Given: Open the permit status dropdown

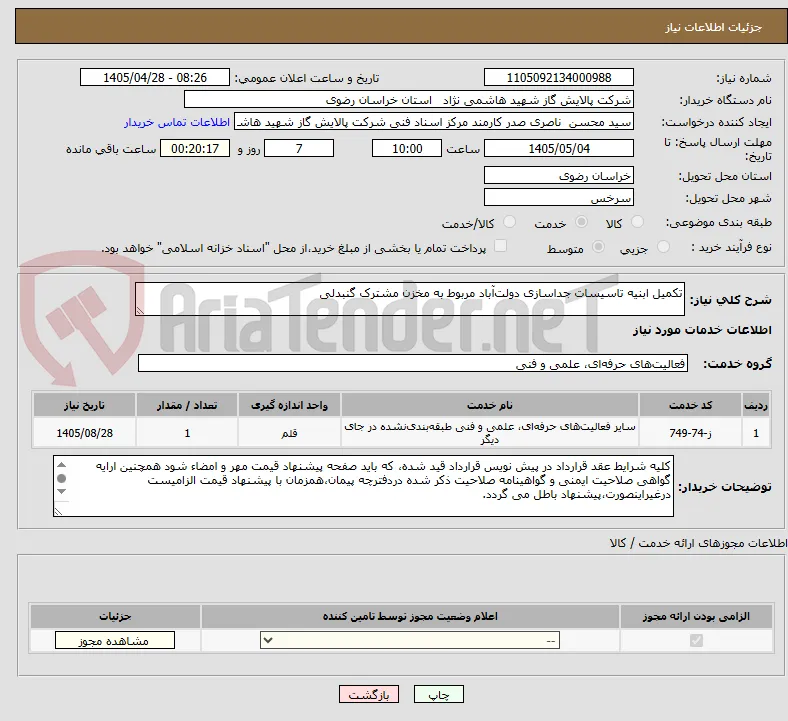Looking at the screenshot, I should pyautogui.click(x=410, y=641).
